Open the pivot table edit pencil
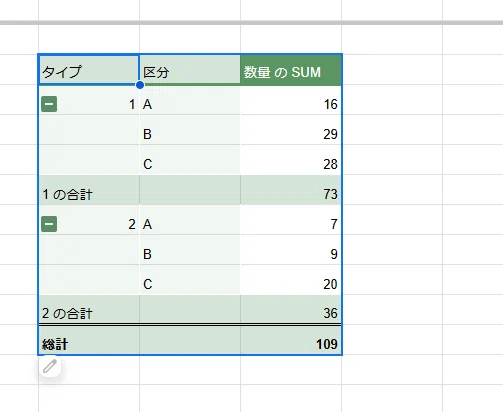Image resolution: width=503 pixels, height=412 pixels. point(50,366)
